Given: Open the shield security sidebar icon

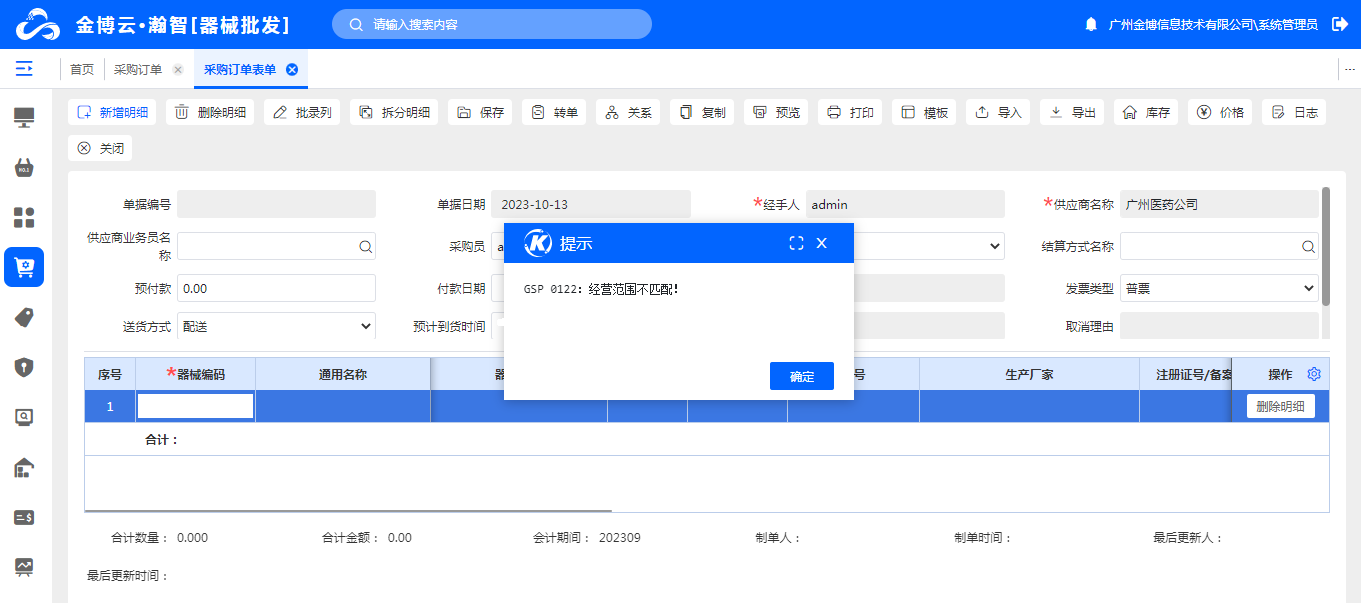Looking at the screenshot, I should (24, 367).
